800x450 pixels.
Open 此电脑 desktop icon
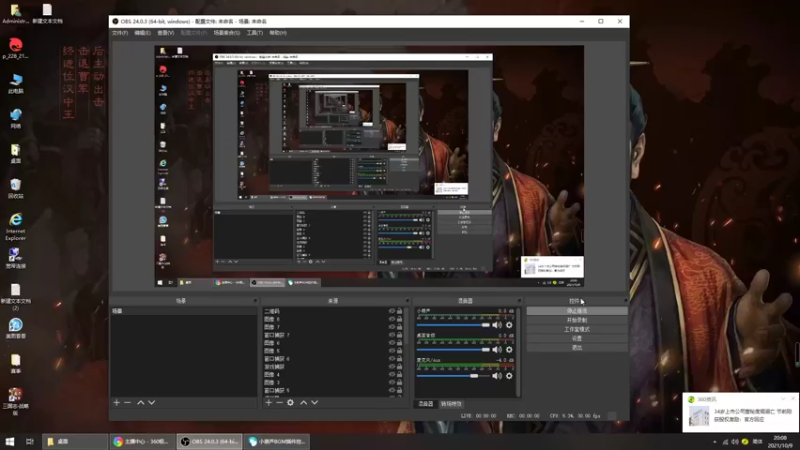16,84
